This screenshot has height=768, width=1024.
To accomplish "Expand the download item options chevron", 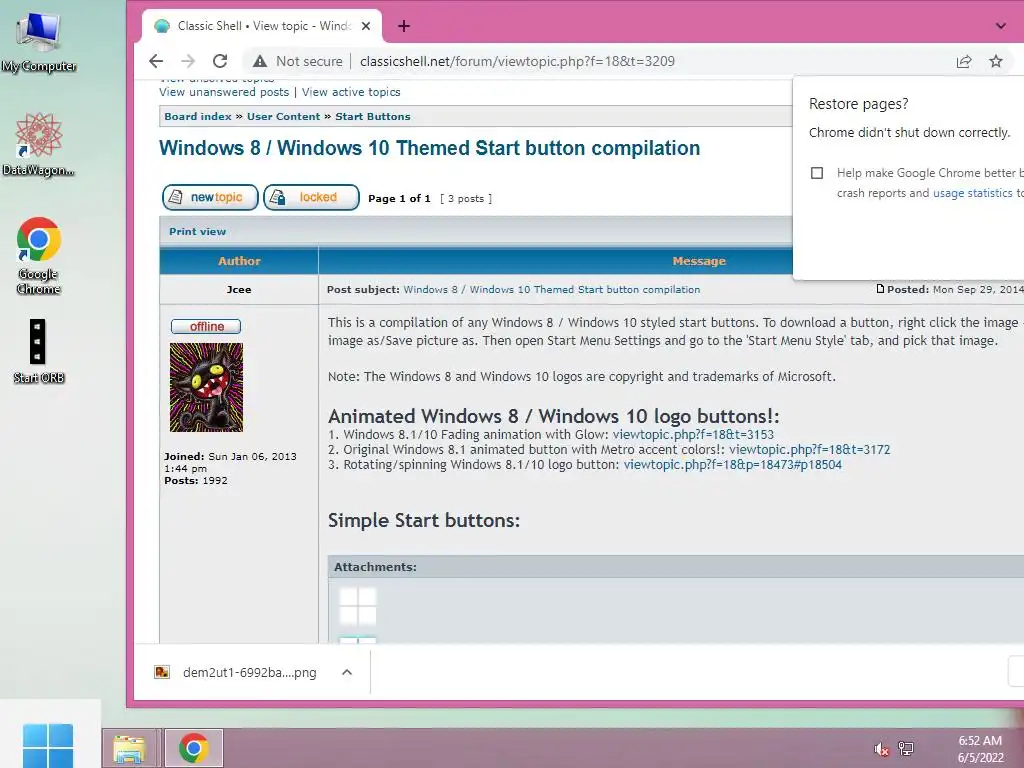I will point(347,672).
